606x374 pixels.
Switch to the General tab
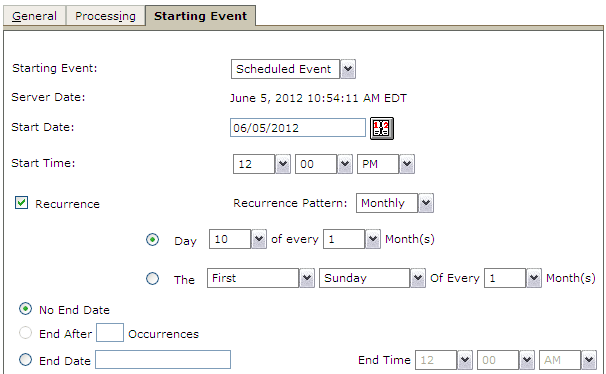(x=34, y=16)
